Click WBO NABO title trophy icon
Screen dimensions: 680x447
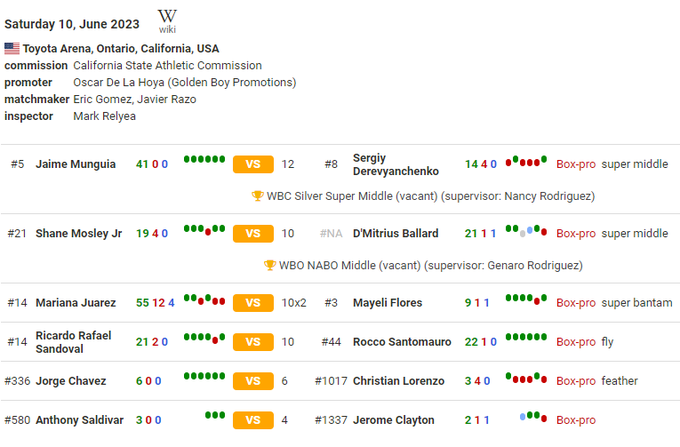pyautogui.click(x=270, y=265)
